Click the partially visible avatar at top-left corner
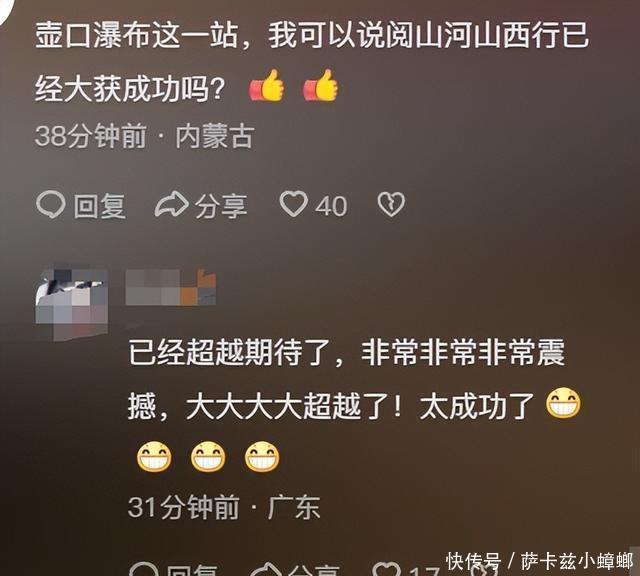Image resolution: width=640 pixels, height=576 pixels. 7,10
